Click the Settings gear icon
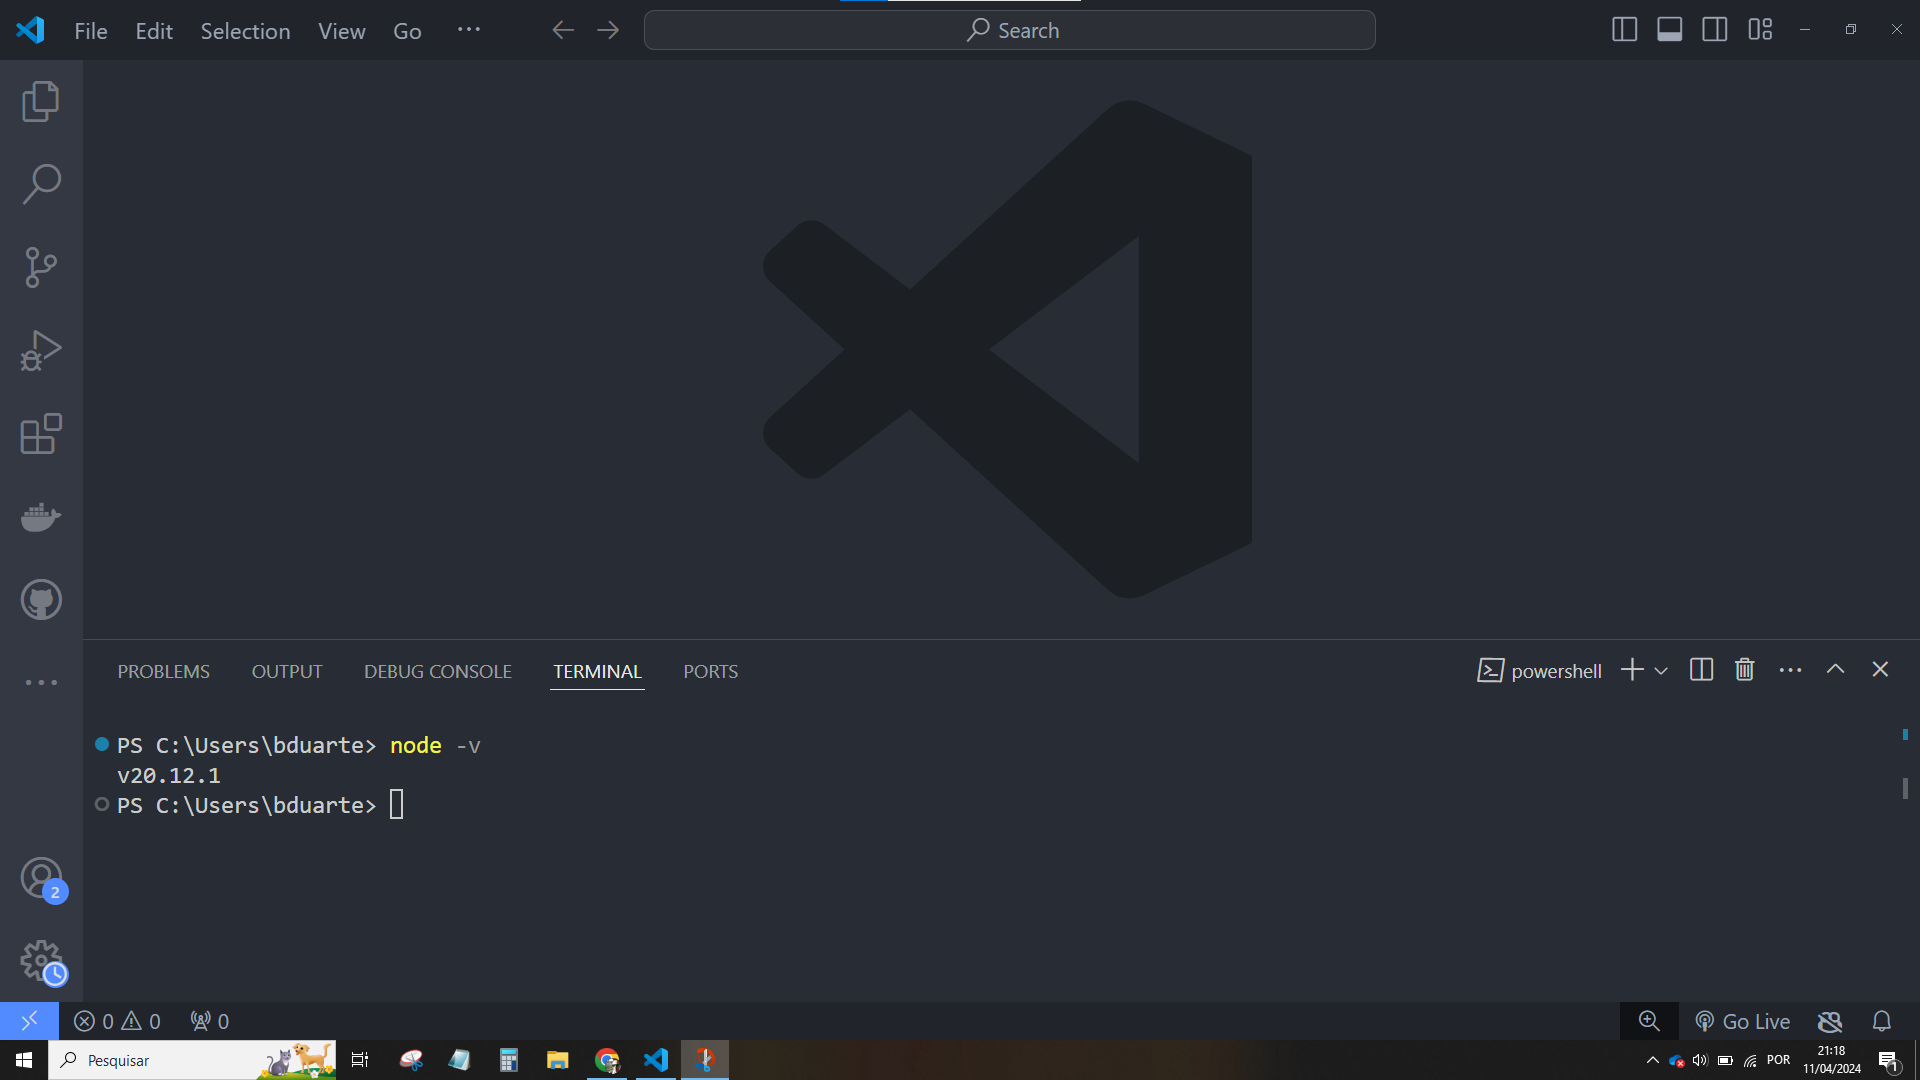This screenshot has height=1080, width=1920. tap(41, 961)
